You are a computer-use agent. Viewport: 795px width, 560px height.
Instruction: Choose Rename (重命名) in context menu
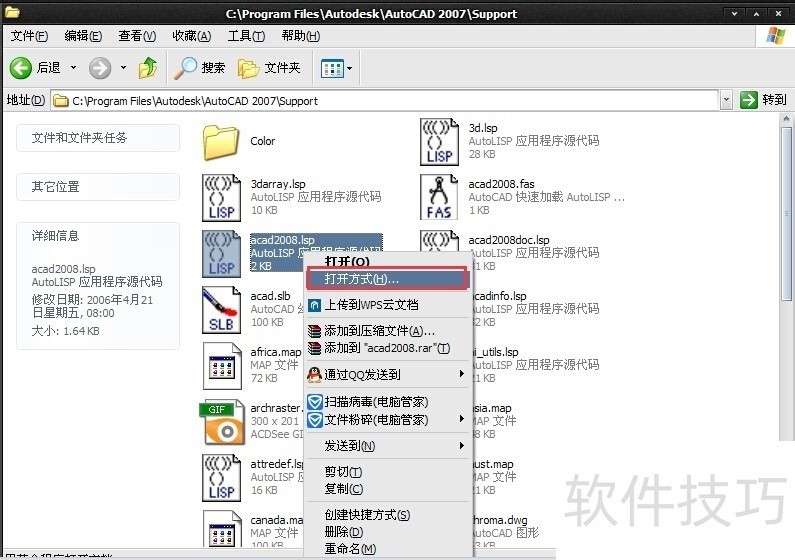click(x=389, y=549)
